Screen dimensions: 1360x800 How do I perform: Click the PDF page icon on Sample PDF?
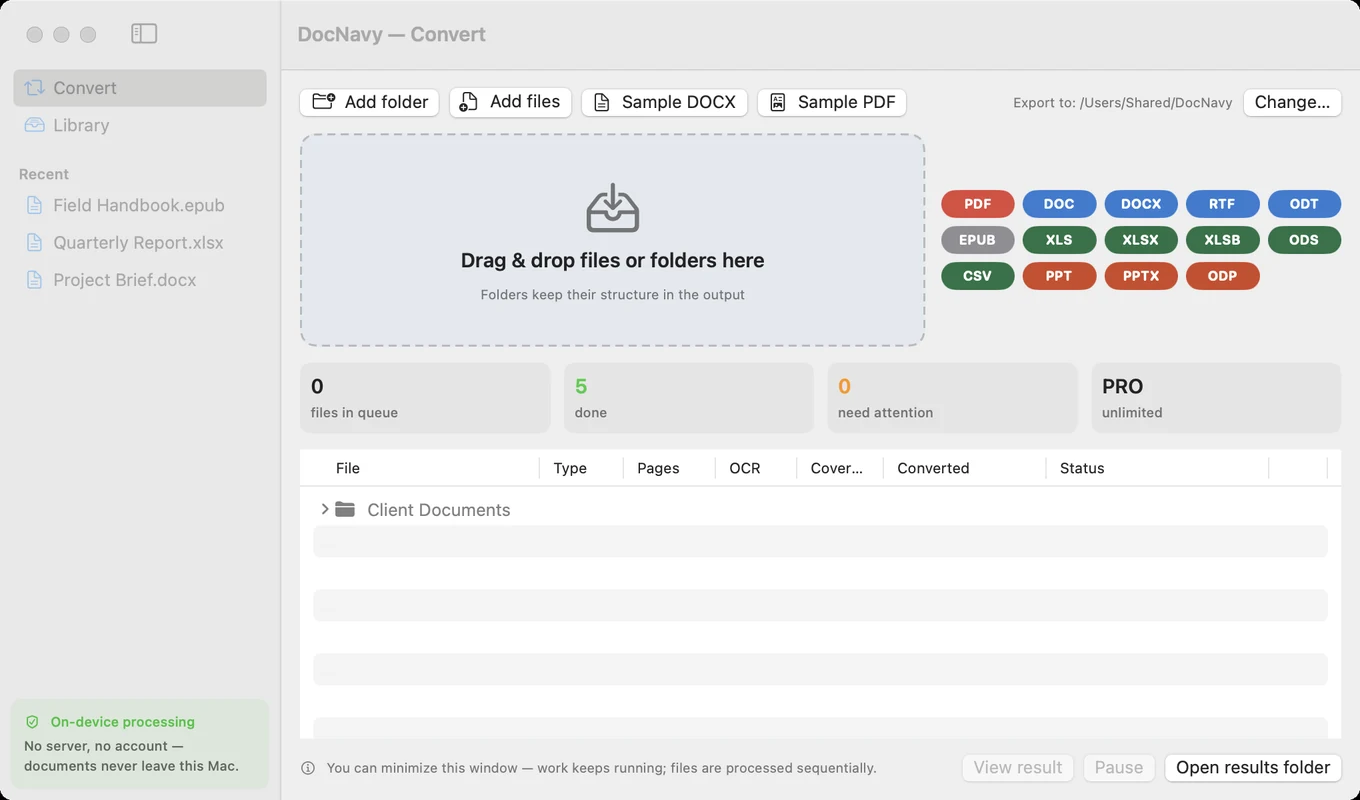(777, 102)
